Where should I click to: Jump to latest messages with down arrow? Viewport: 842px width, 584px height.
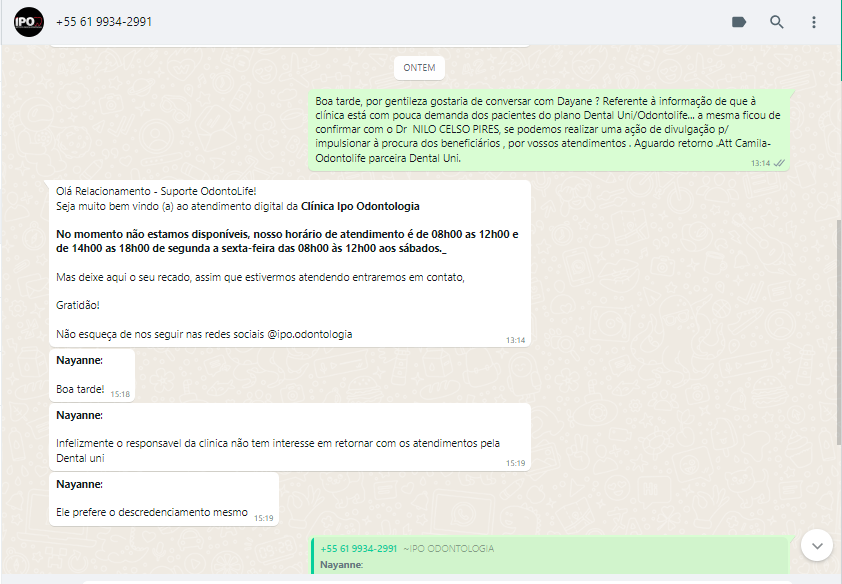click(x=817, y=545)
